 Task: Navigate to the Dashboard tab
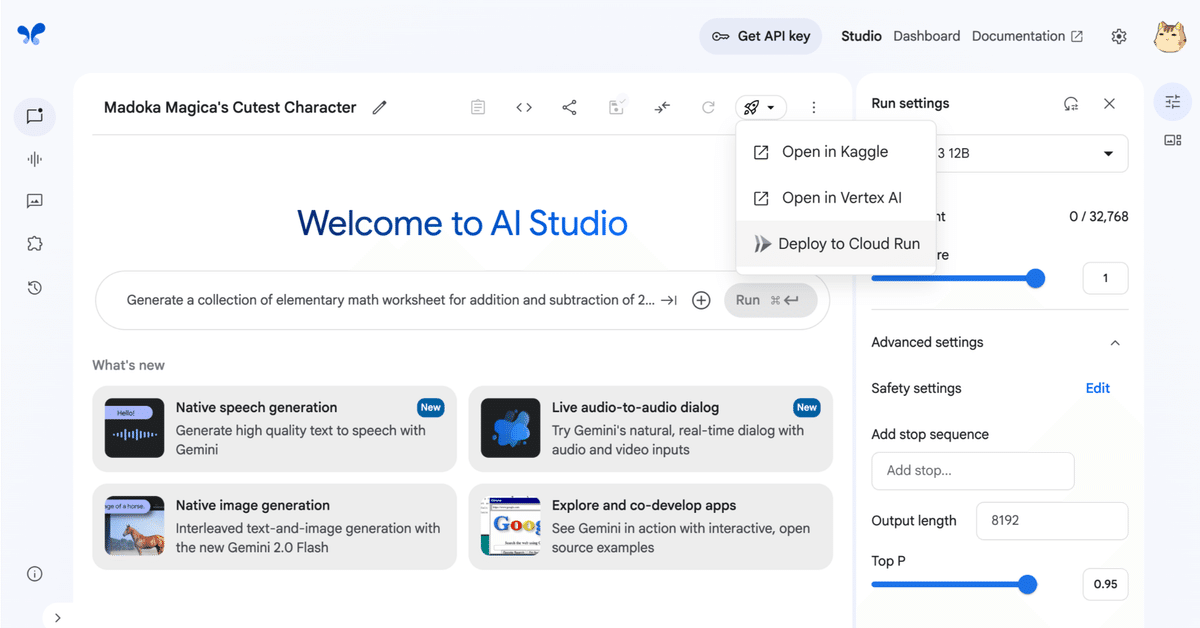926,36
